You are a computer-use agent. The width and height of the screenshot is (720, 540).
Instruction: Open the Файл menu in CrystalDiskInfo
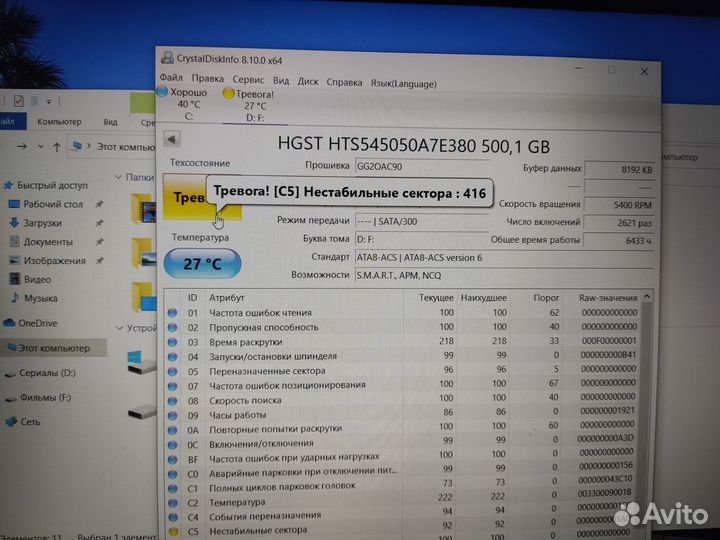pos(171,77)
